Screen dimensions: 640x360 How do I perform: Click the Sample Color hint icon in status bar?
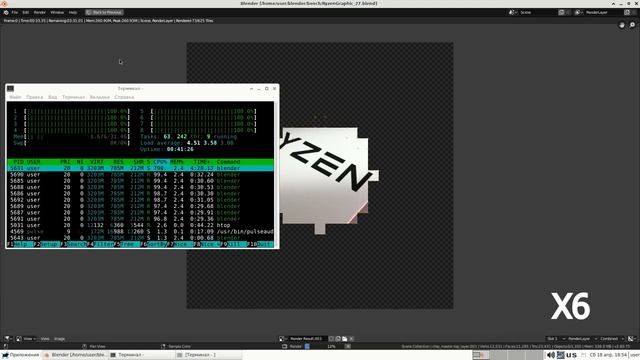[x=163, y=346]
